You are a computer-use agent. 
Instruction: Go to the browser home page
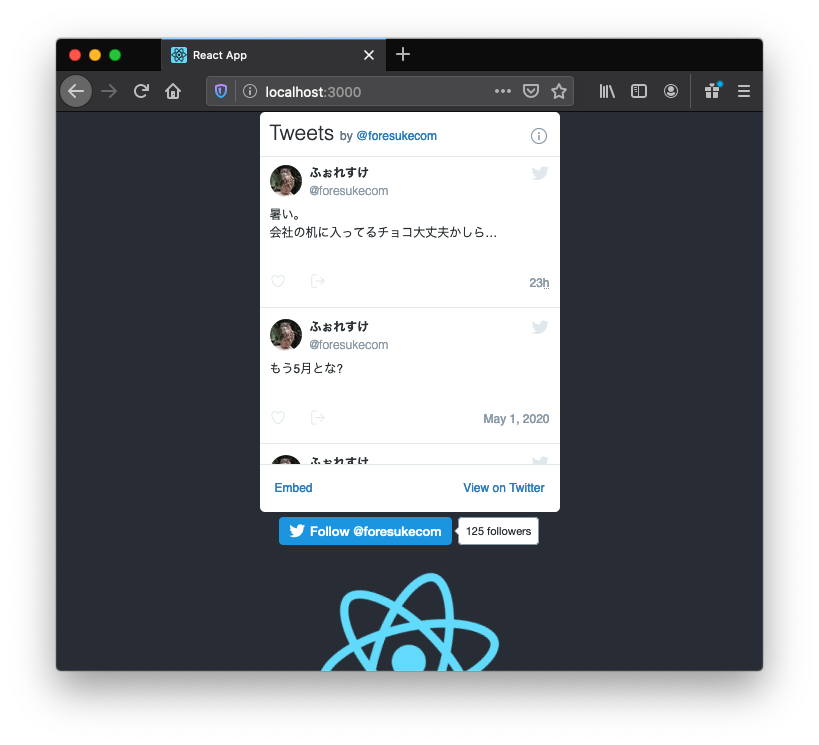pyautogui.click(x=173, y=91)
